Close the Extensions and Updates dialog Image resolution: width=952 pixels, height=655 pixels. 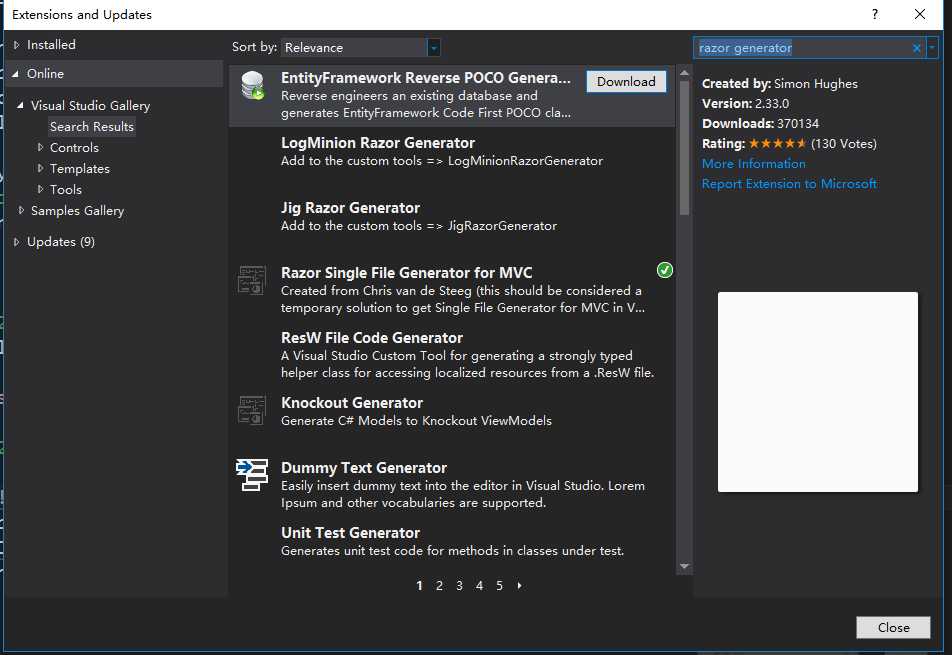[920, 14]
